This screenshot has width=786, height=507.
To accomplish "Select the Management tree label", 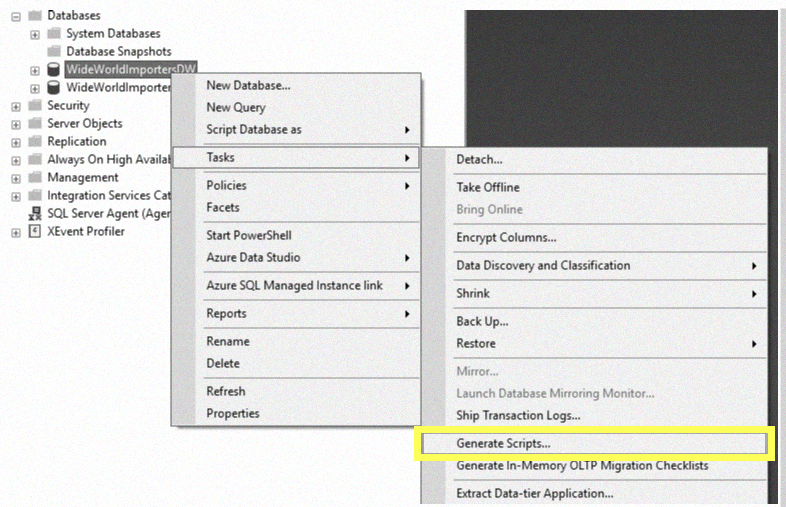I will pyautogui.click(x=83, y=178).
